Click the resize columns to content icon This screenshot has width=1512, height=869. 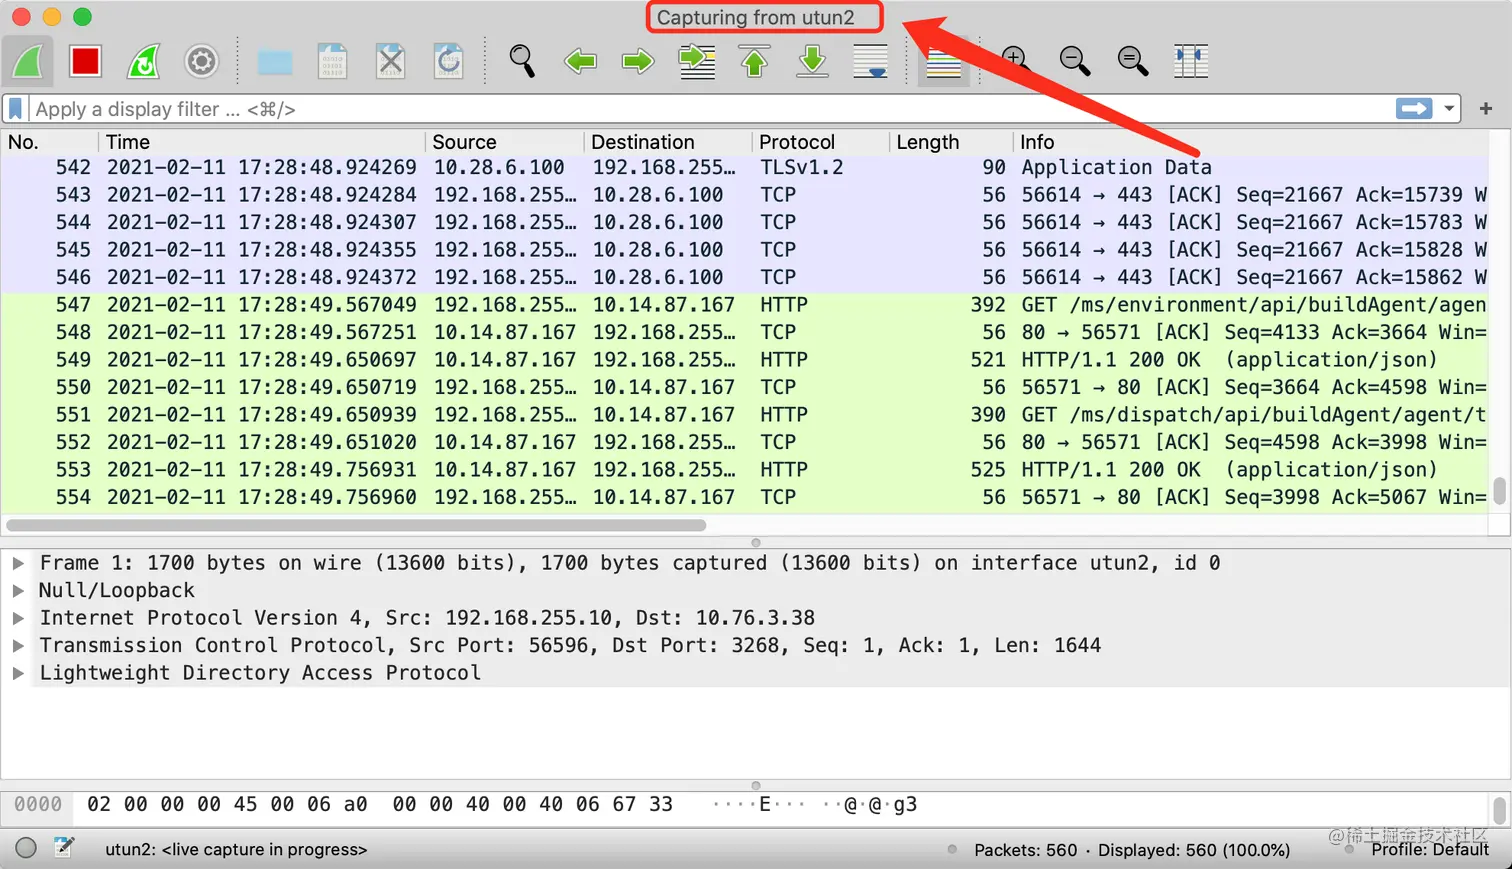[x=1191, y=61]
